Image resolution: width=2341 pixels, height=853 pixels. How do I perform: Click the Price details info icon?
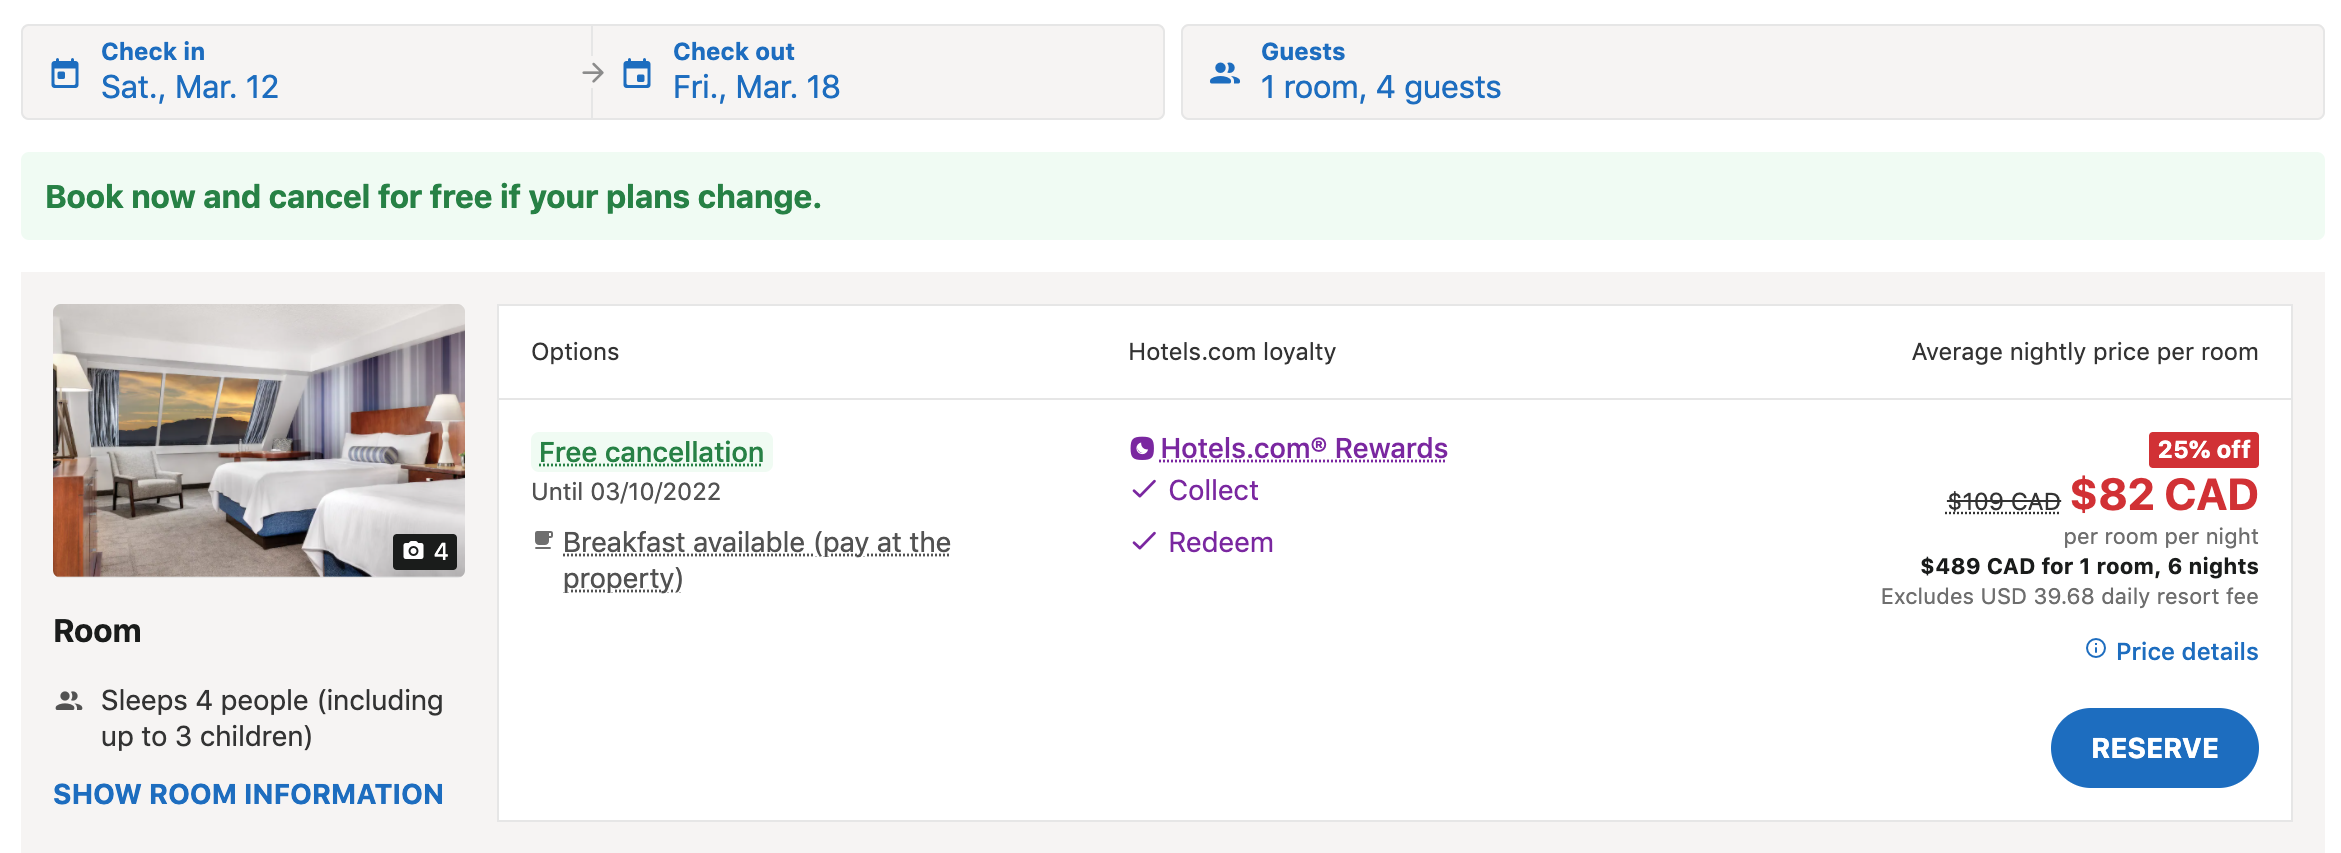2096,649
